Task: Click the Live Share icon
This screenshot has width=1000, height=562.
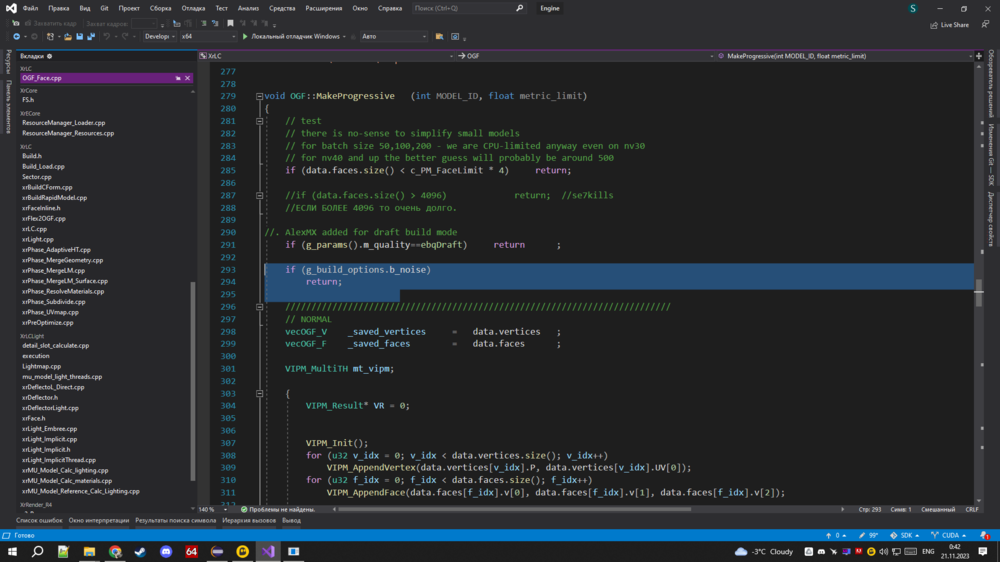Action: [x=934, y=24]
